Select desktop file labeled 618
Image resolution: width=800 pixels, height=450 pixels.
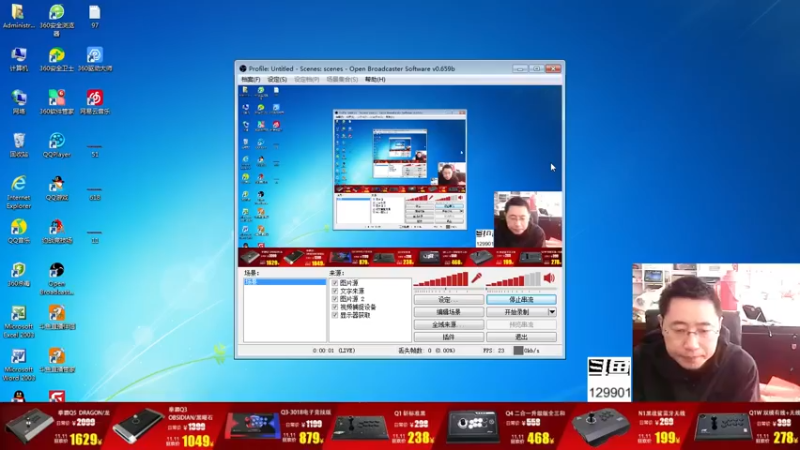[95, 193]
